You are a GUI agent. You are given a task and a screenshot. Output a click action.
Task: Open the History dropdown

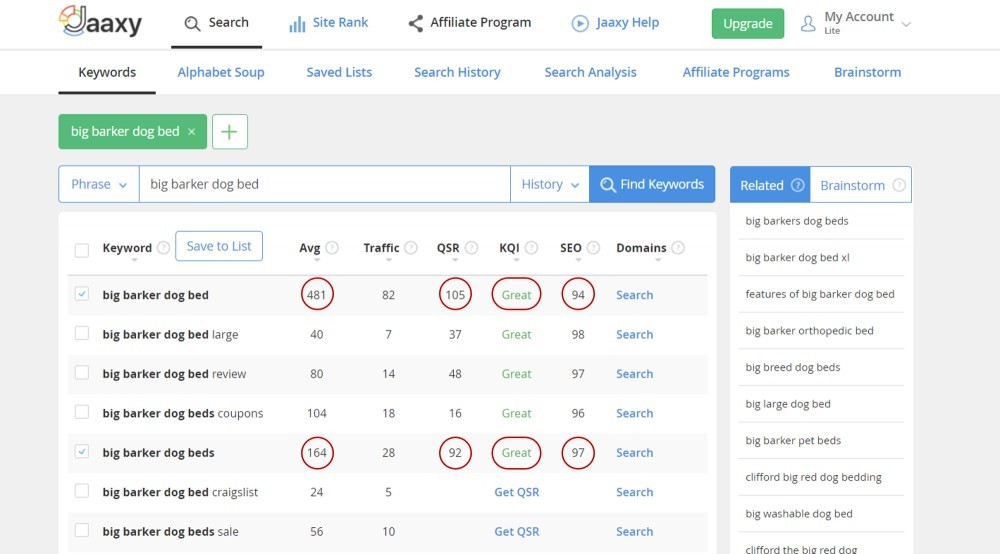[550, 184]
